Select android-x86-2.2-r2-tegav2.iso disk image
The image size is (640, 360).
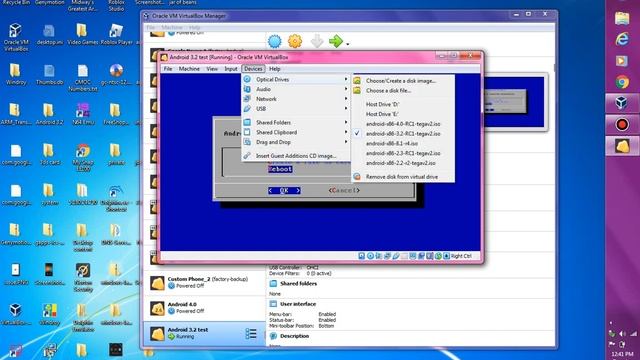tap(403, 163)
